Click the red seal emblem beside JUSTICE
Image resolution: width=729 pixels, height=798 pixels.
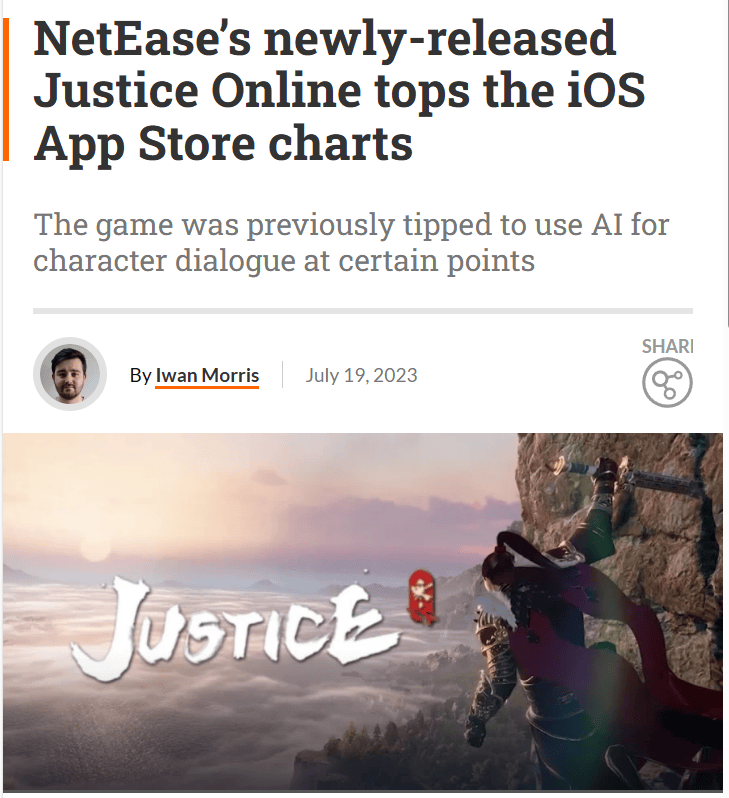click(422, 597)
